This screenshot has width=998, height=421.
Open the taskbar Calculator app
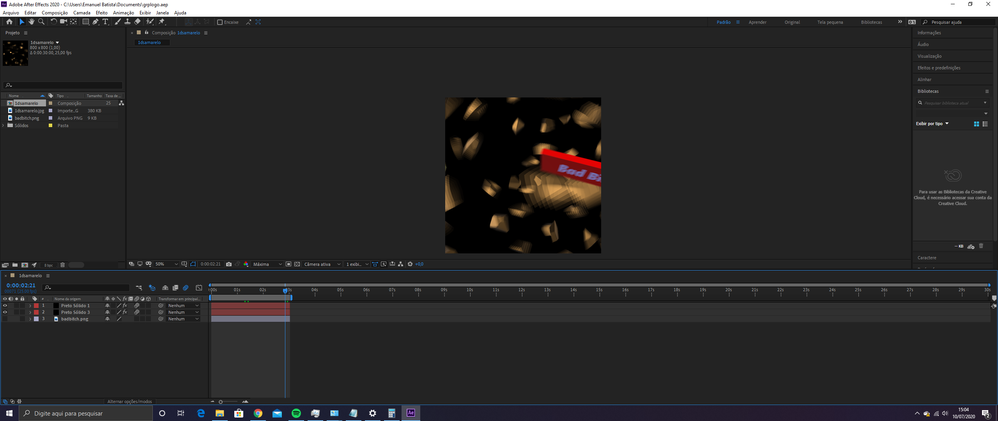(x=391, y=413)
